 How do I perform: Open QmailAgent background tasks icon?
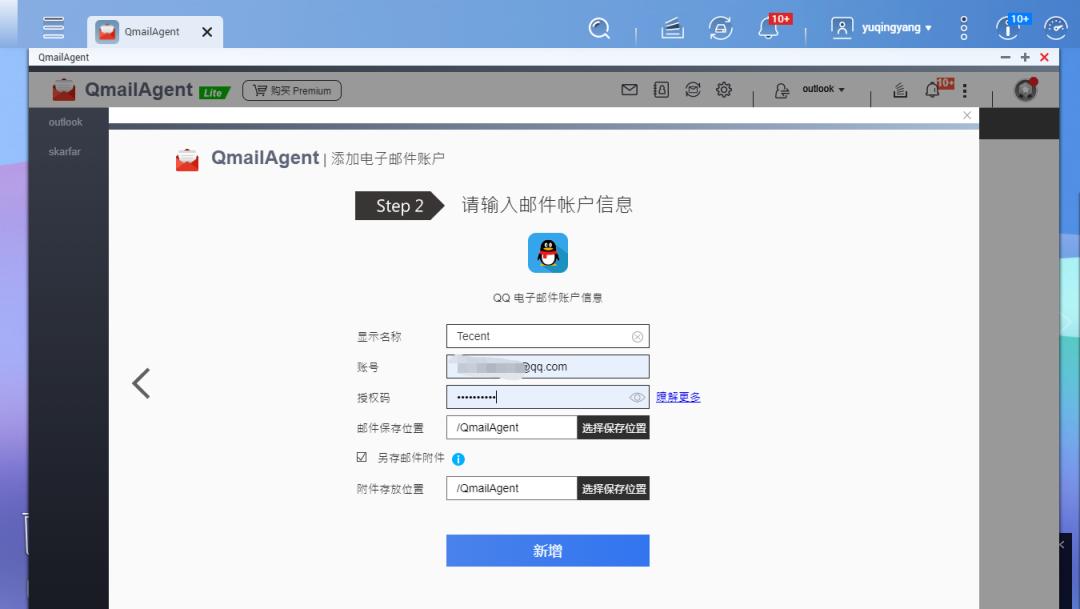coord(899,90)
